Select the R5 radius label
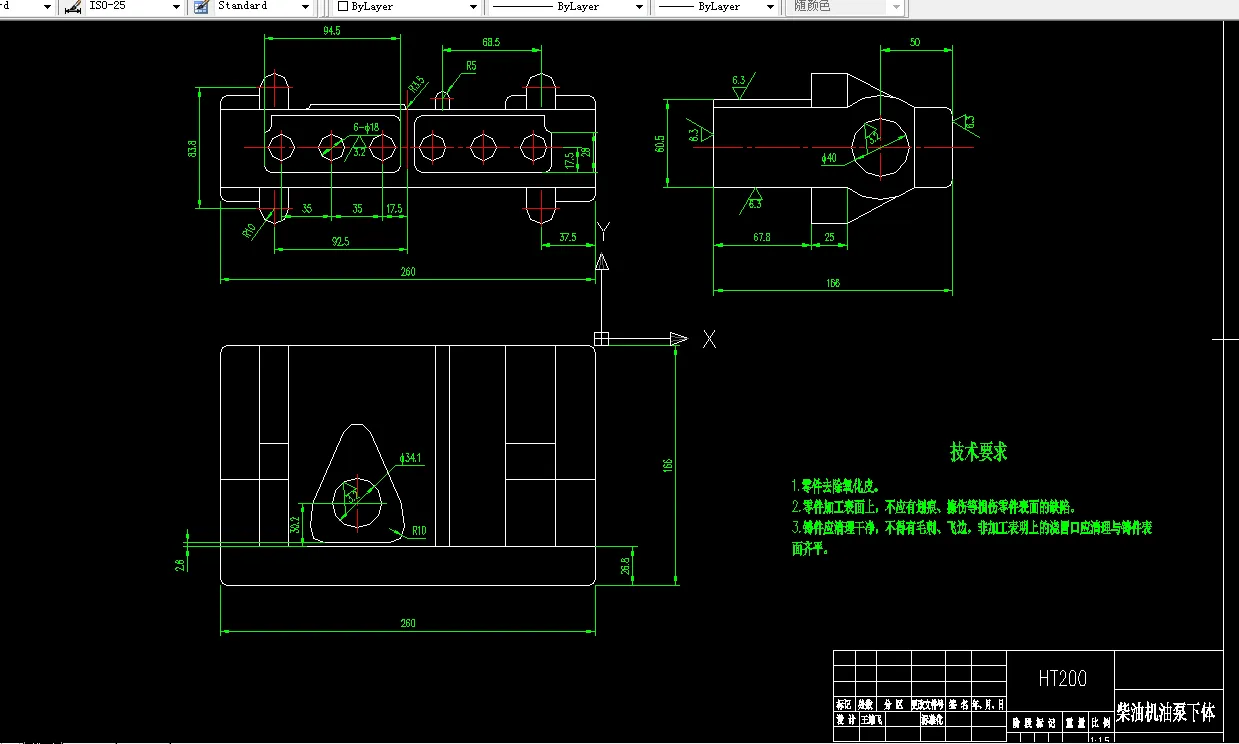 point(470,66)
